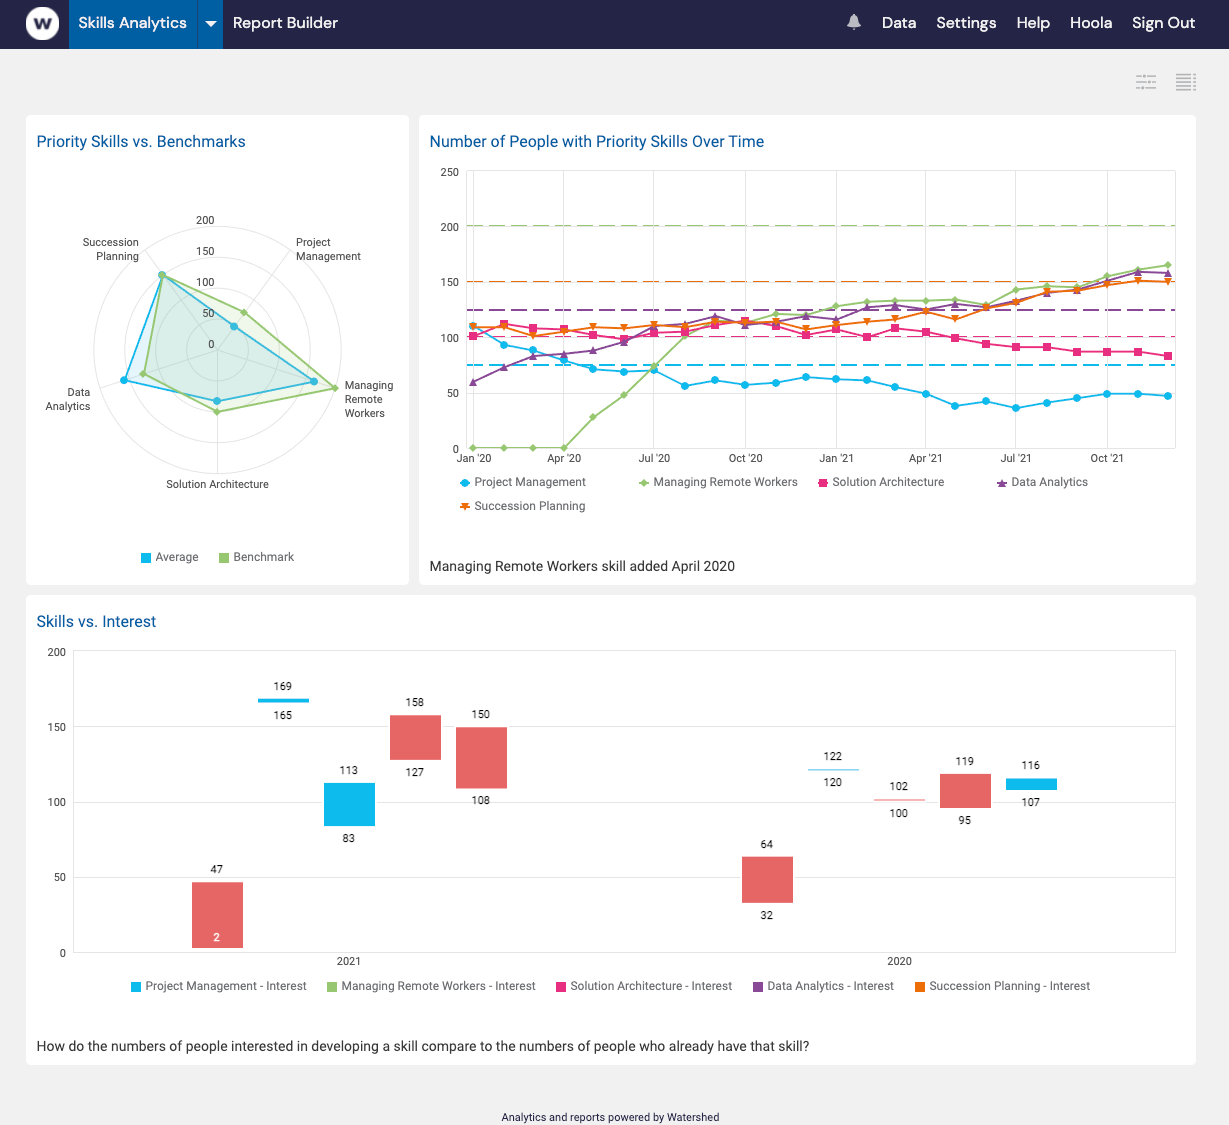Viewport: 1229px width, 1125px height.
Task: Open the Data menu
Action: click(x=898, y=22)
